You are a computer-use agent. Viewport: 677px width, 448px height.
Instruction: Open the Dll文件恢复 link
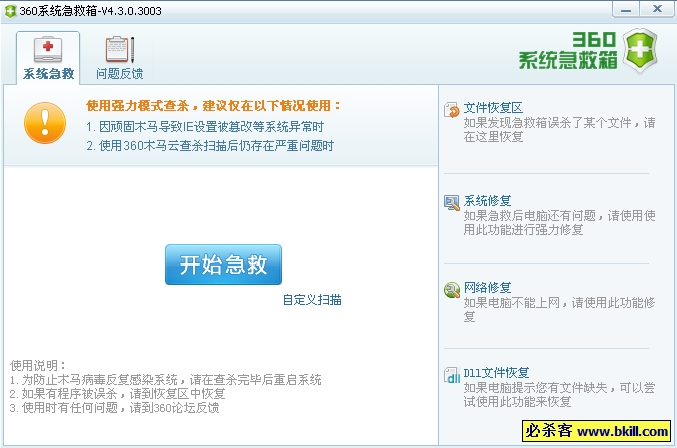[x=496, y=372]
